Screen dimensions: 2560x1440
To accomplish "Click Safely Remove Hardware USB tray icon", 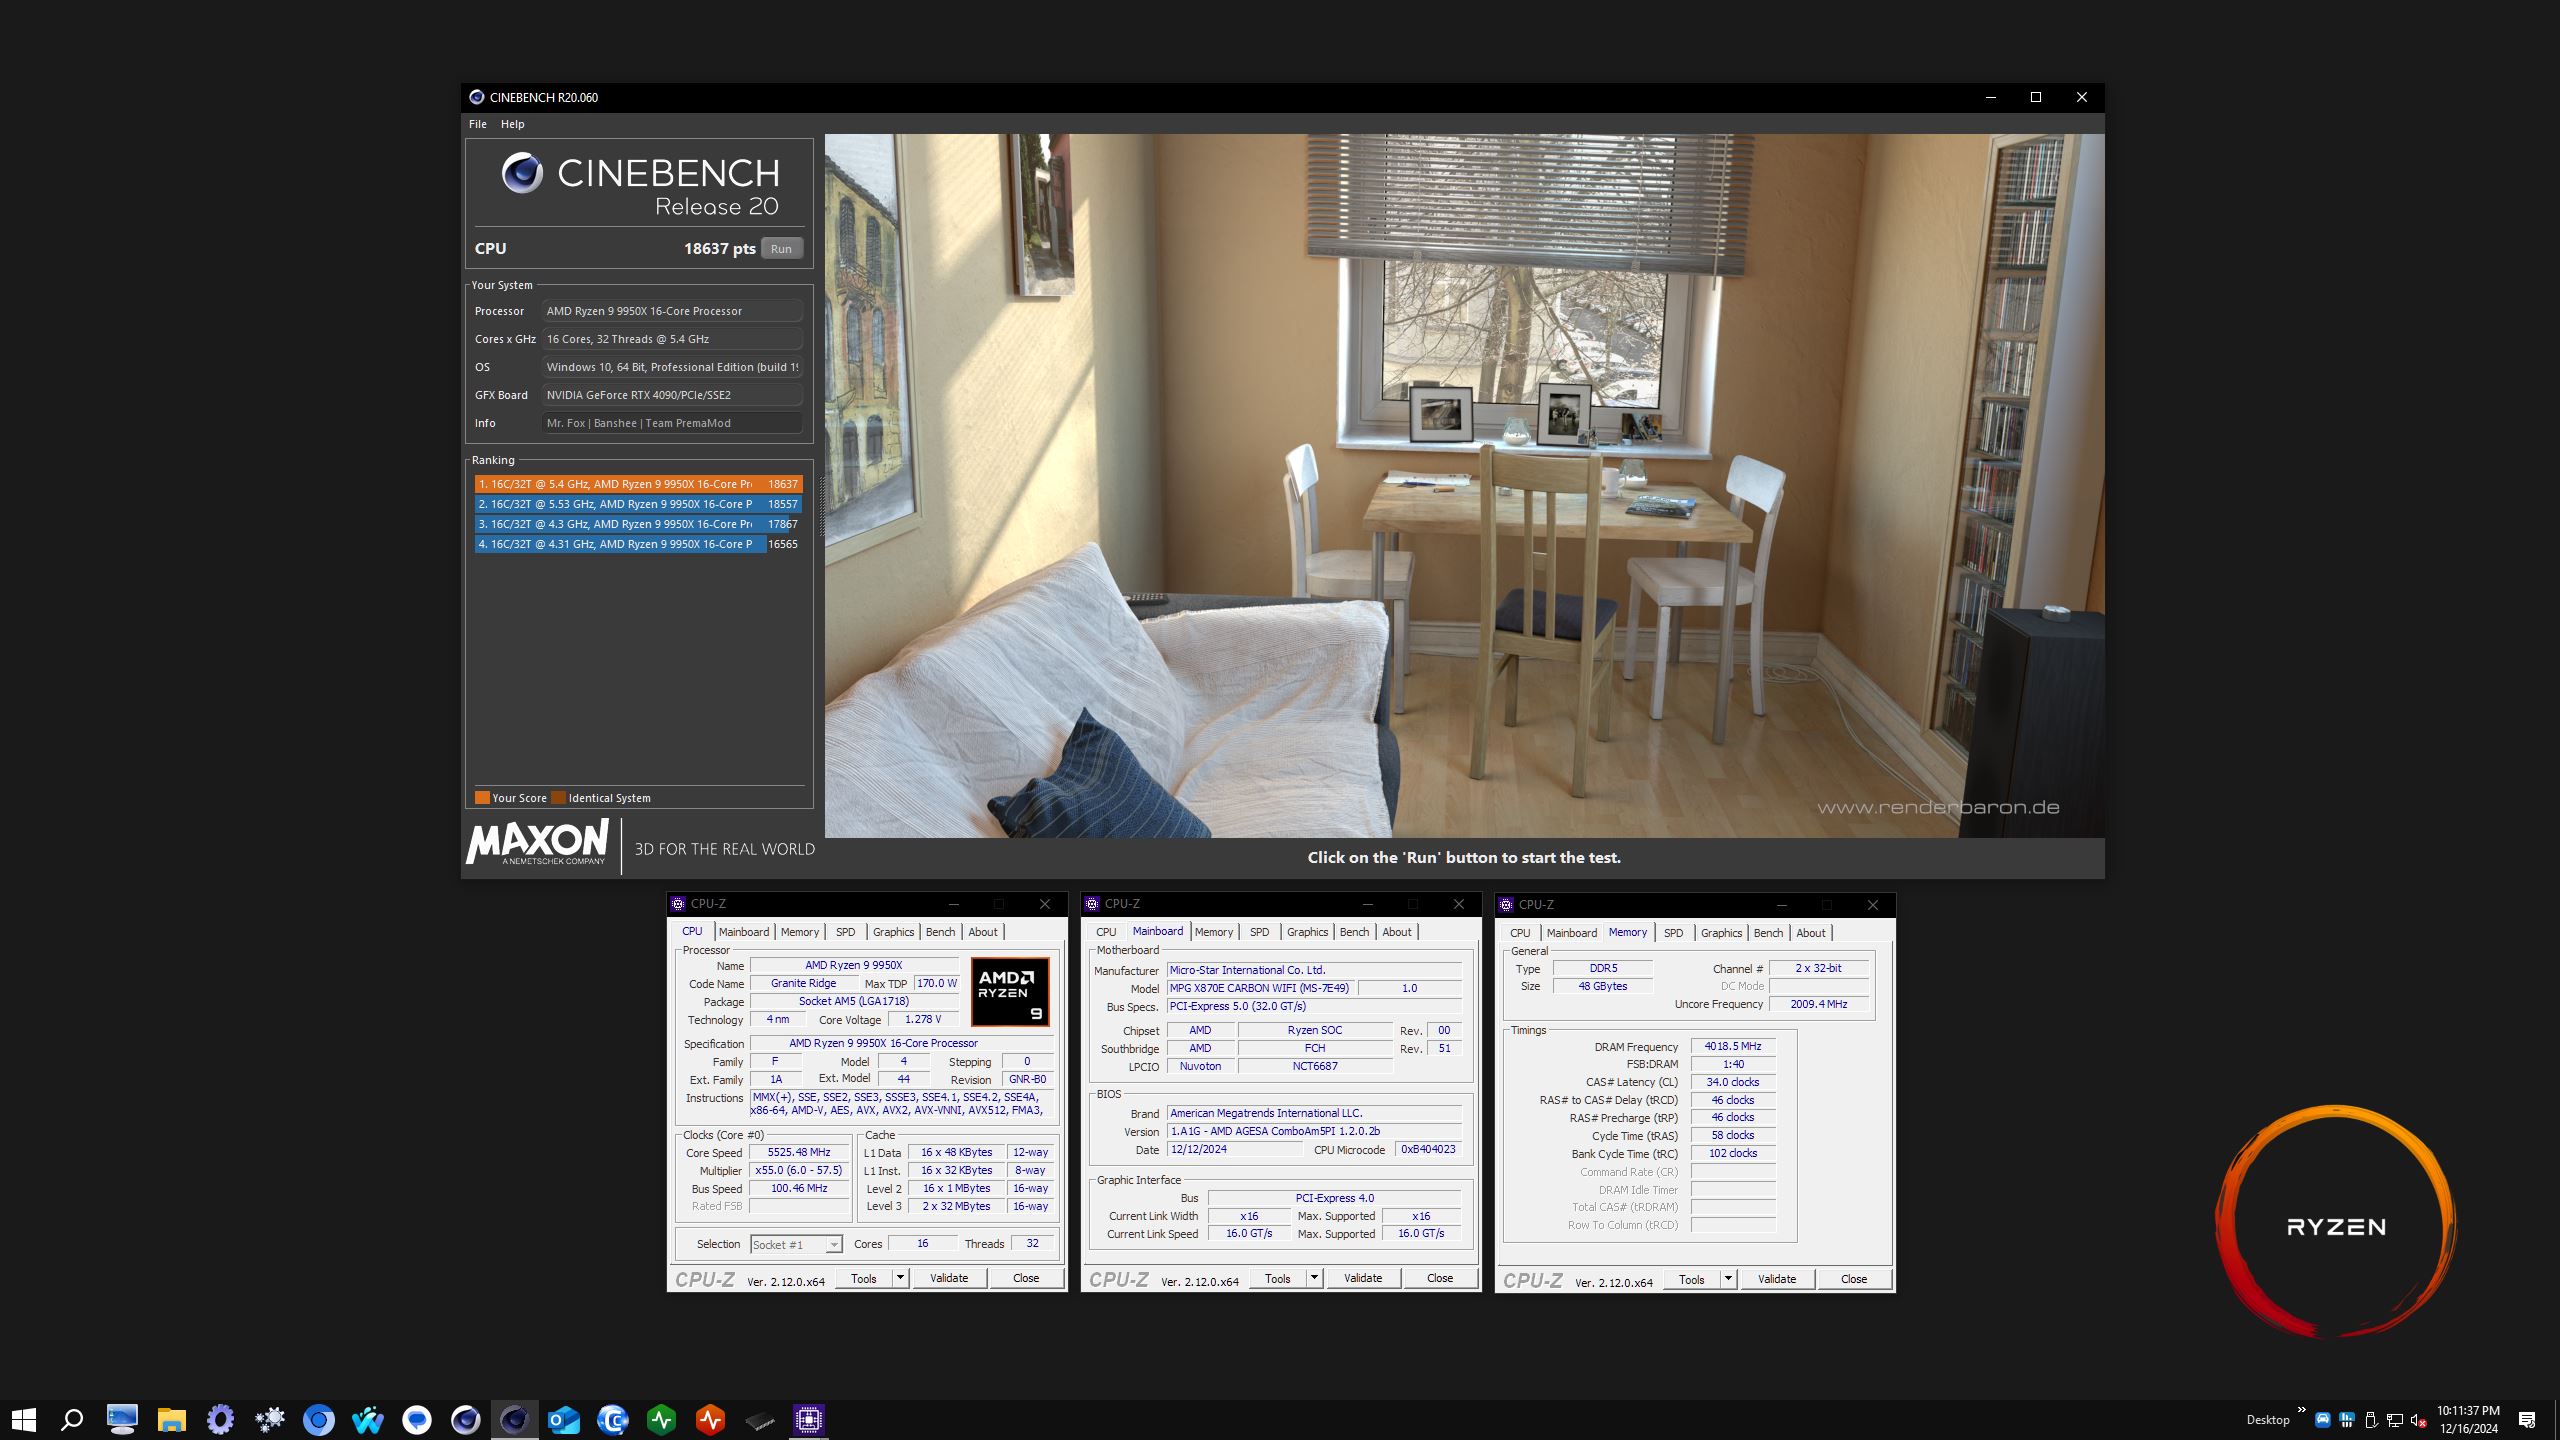I will (x=2370, y=1420).
